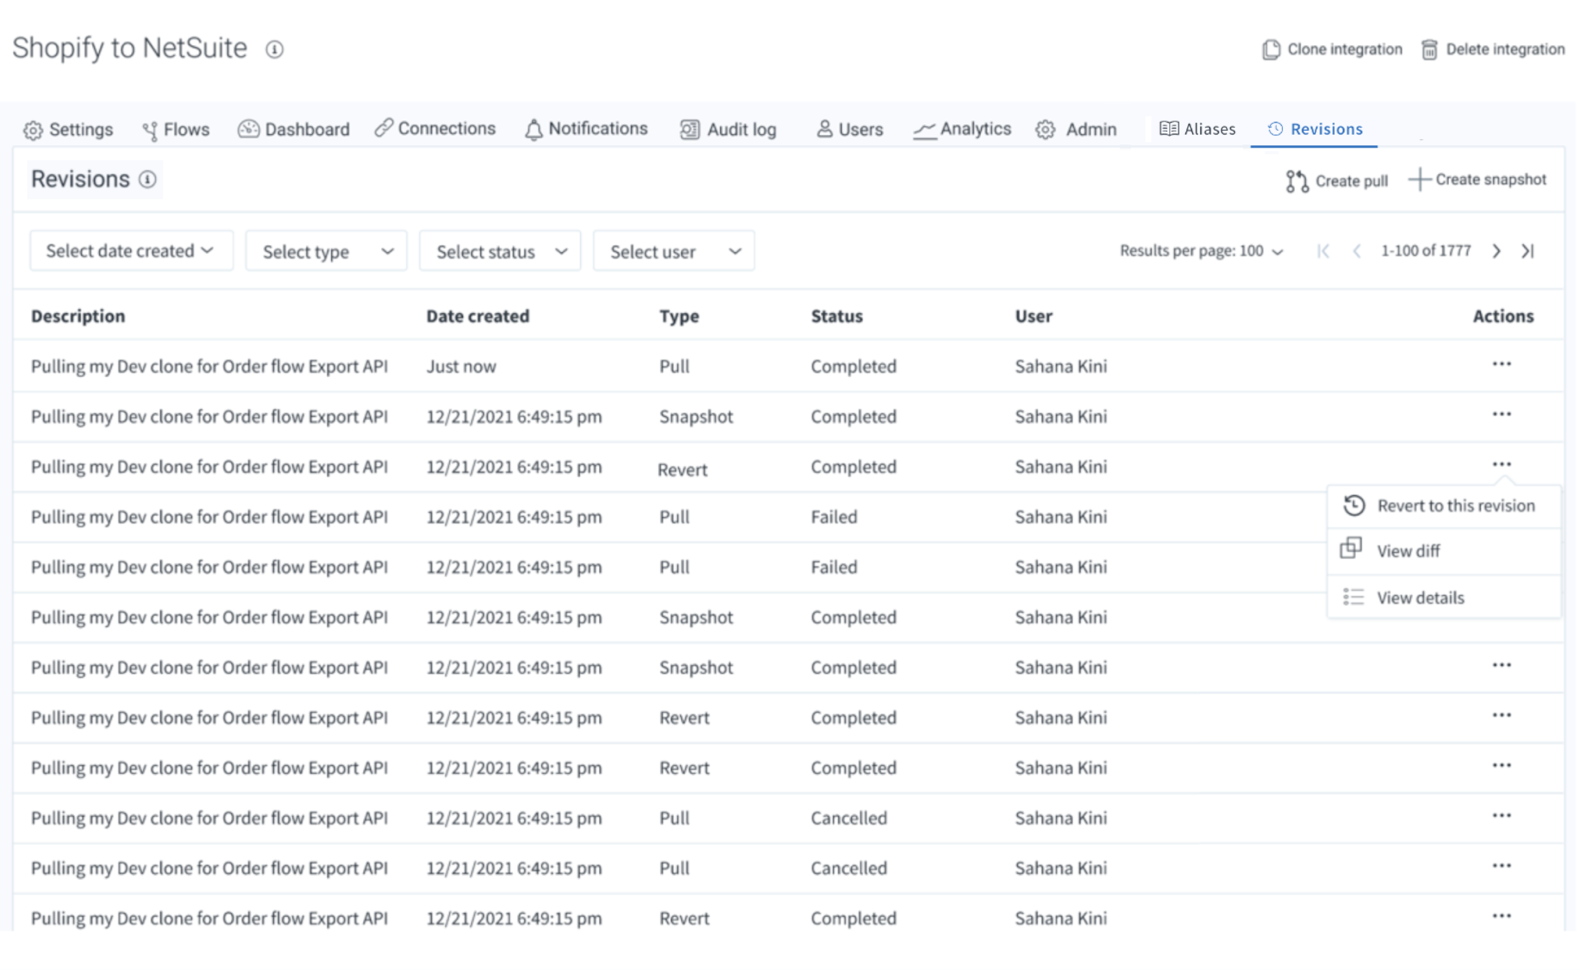Open actions for second Revert row
This screenshot has width=1580, height=970.
pos(1501,715)
